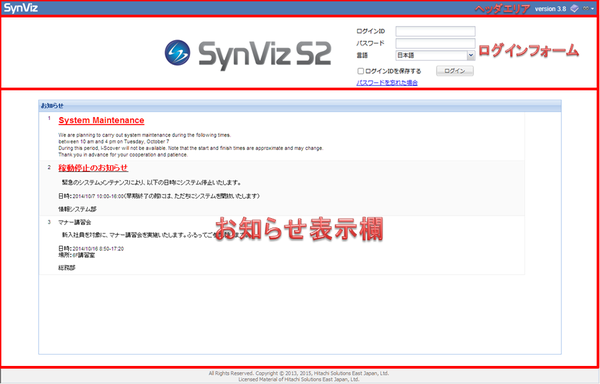The image size is (600, 384).
Task: Focus the ログインID input field
Action: 435,31
